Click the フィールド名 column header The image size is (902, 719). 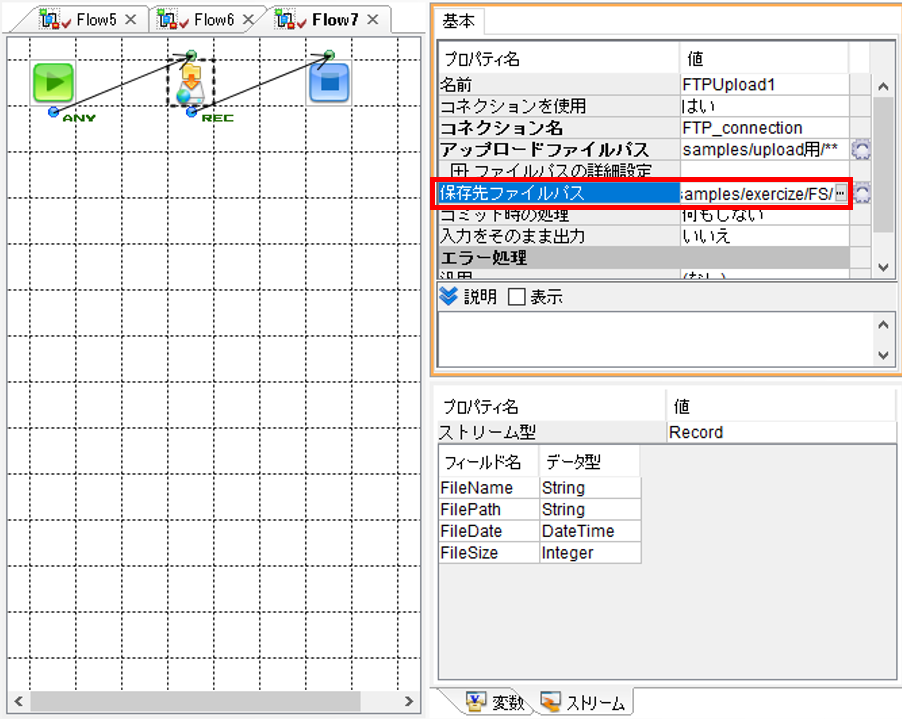coord(489,462)
